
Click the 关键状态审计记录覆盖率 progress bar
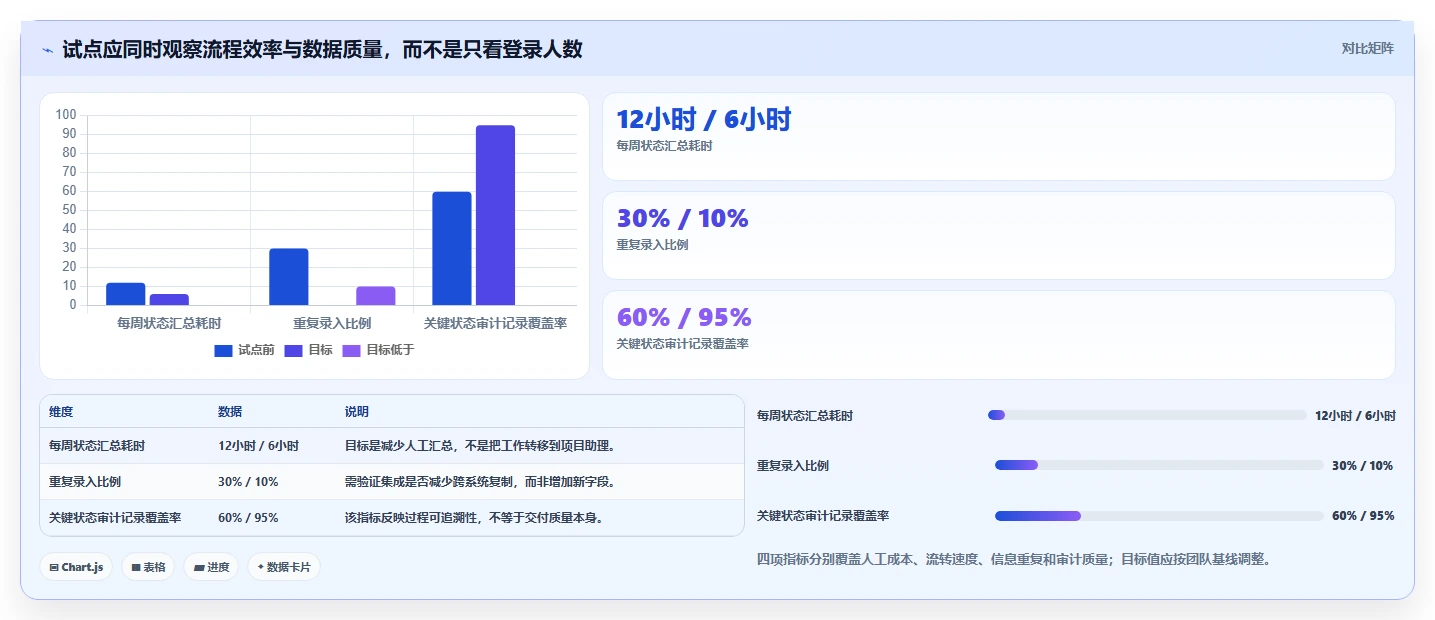[1159, 516]
